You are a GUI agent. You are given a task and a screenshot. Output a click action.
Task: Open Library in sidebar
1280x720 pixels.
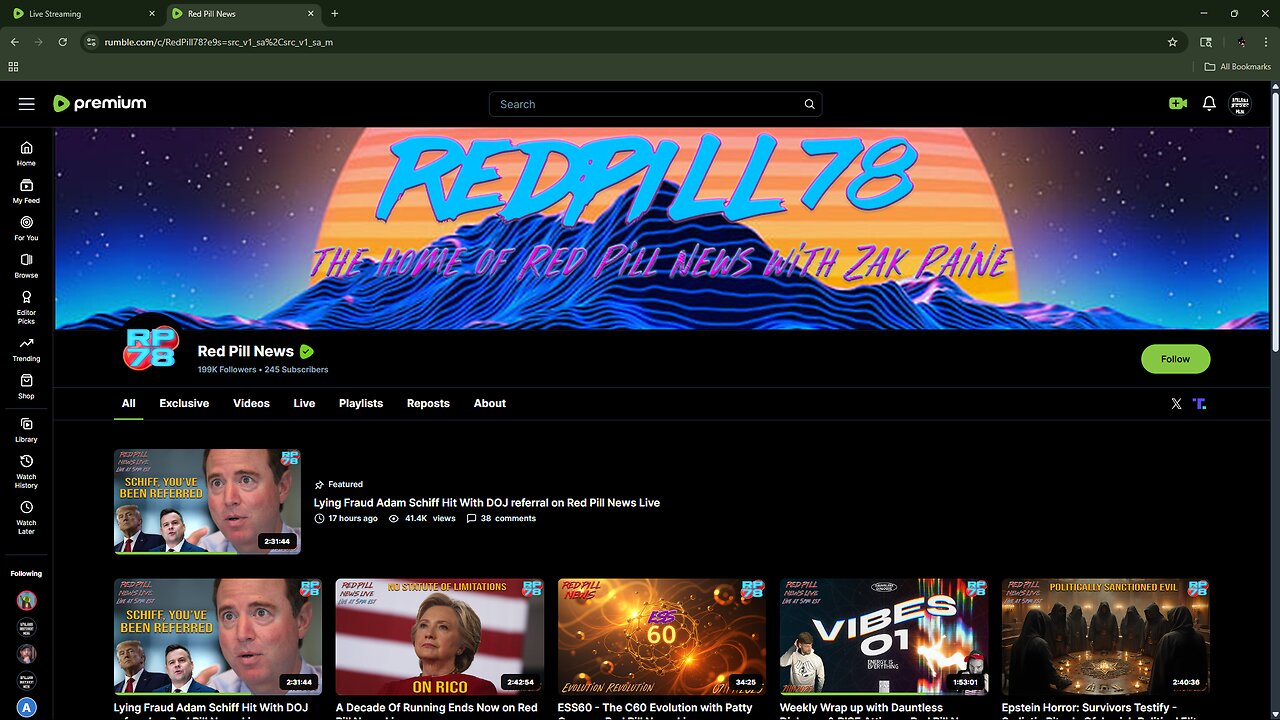click(26, 430)
